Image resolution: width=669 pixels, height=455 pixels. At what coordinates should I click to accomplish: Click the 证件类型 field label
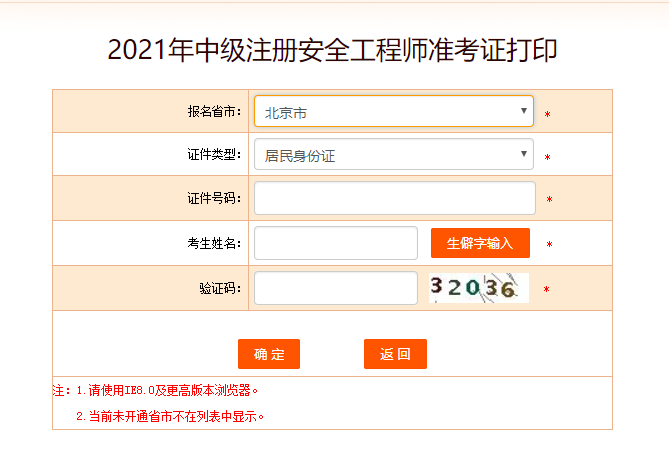pyautogui.click(x=214, y=155)
